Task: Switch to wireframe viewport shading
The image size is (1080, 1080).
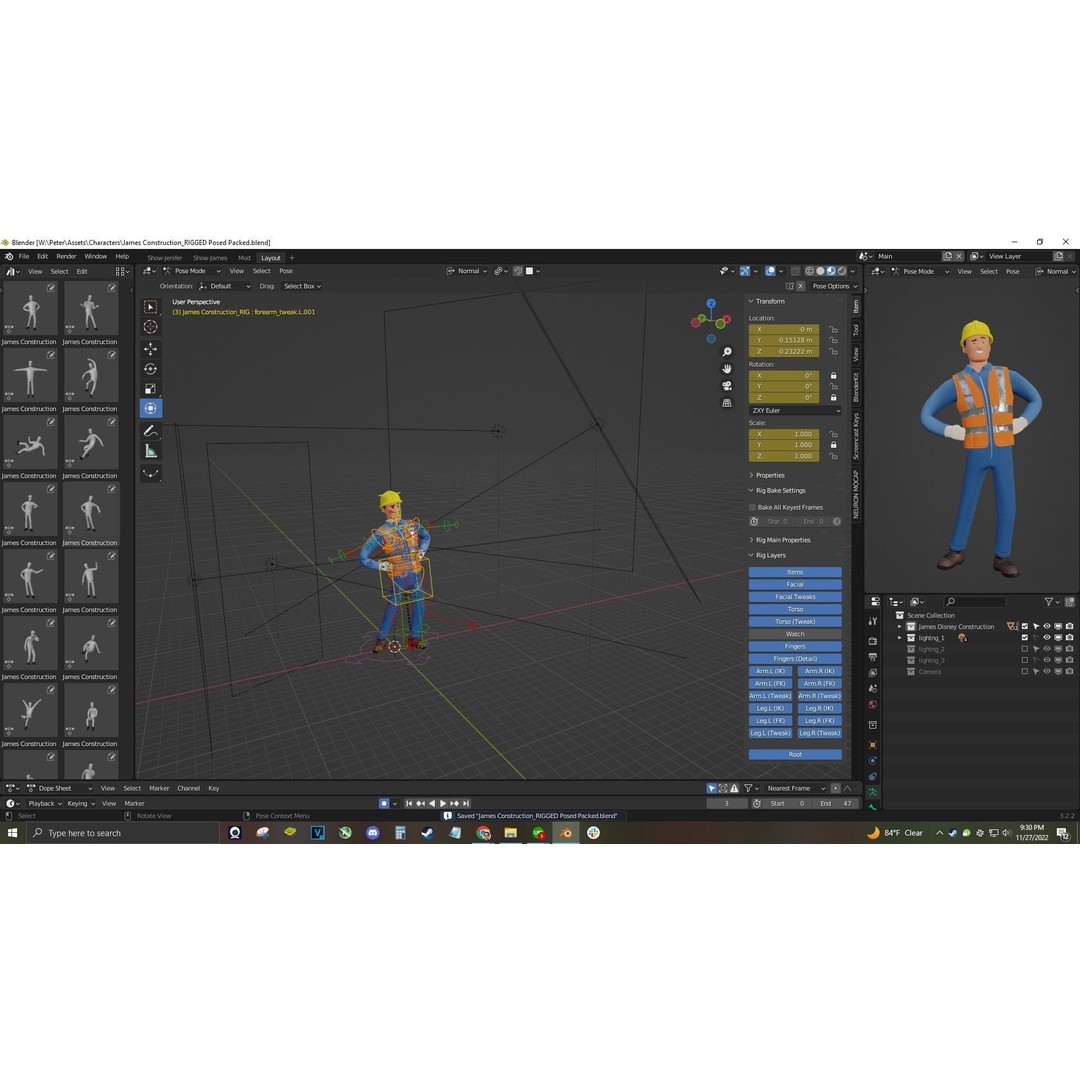Action: 809,271
